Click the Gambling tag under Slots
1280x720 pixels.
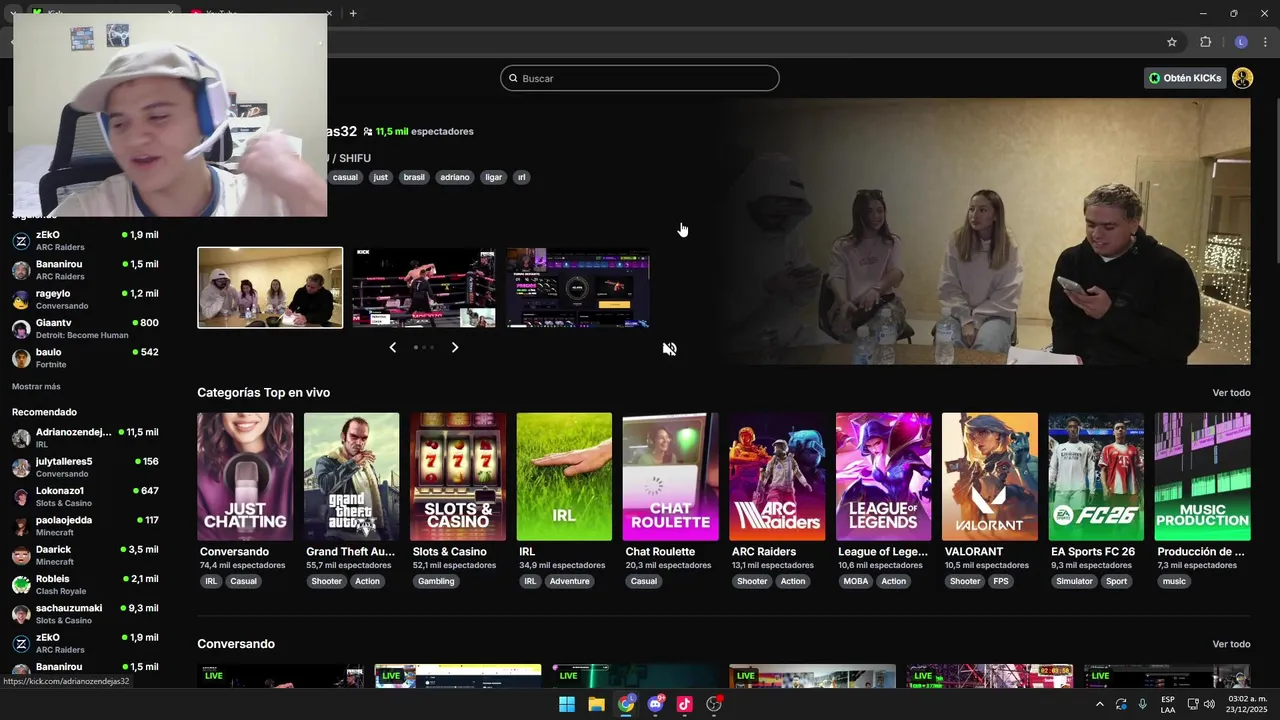(x=436, y=581)
